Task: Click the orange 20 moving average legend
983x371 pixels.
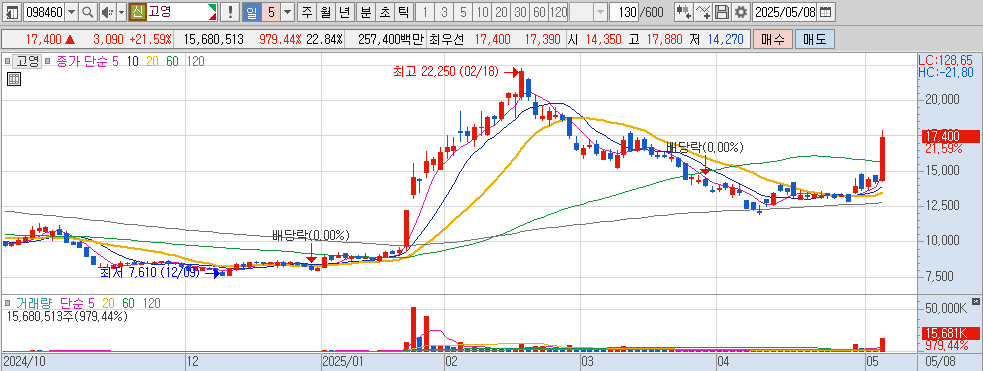Action: [152, 61]
